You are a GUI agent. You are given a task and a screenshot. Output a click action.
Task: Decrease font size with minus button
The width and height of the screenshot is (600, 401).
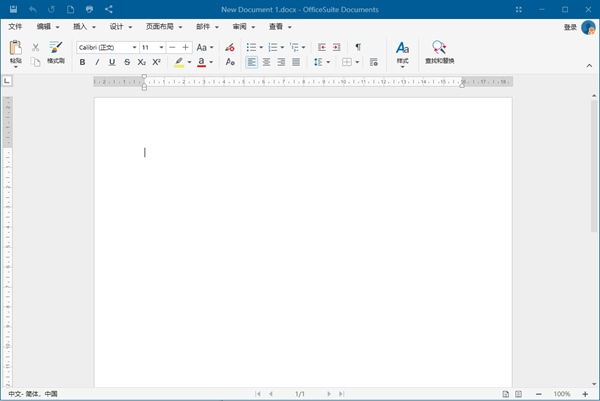172,47
